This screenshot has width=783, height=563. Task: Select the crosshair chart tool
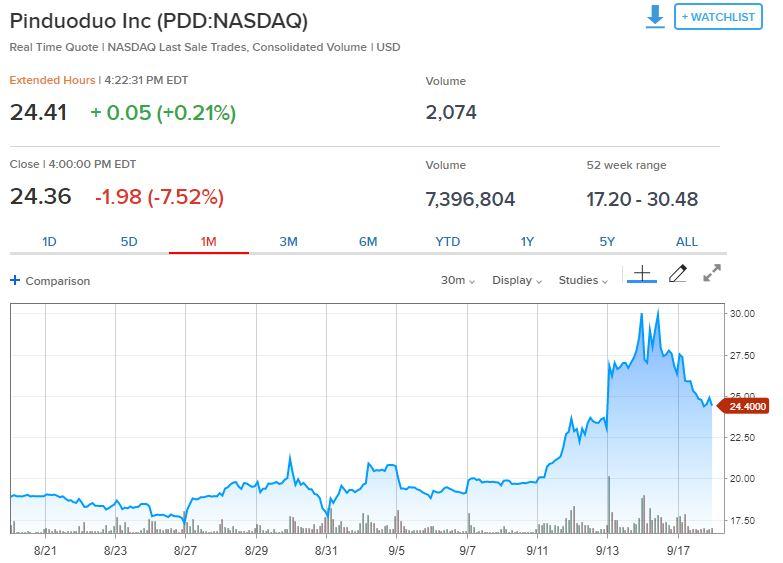(642, 274)
